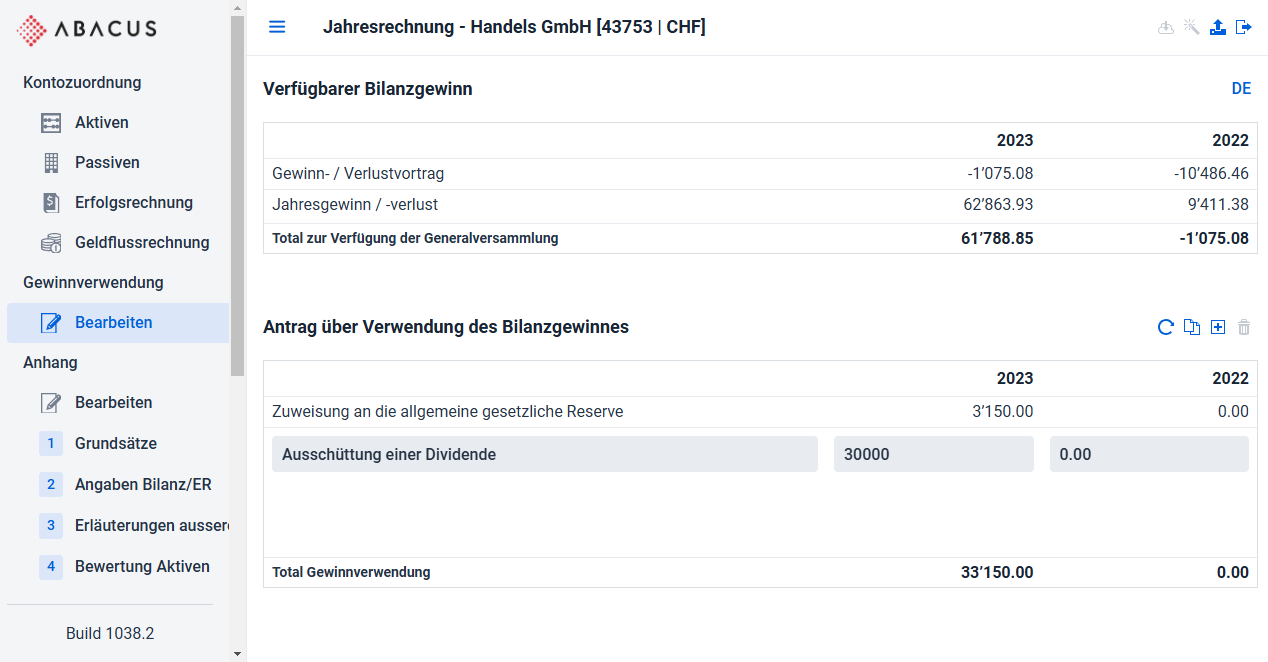Click the magic wand icon
This screenshot has height=662, width=1268.
(x=1191, y=27)
